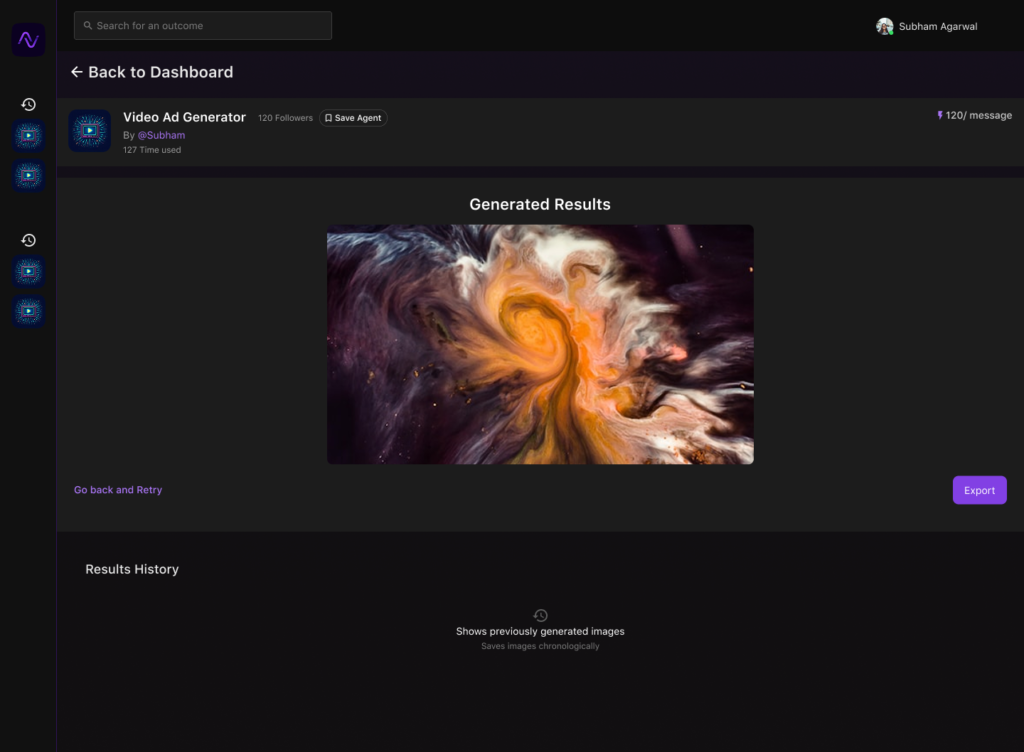The image size is (1024, 752).
Task: Click the back arrow beside Back to Dashboard
Action: (77, 72)
